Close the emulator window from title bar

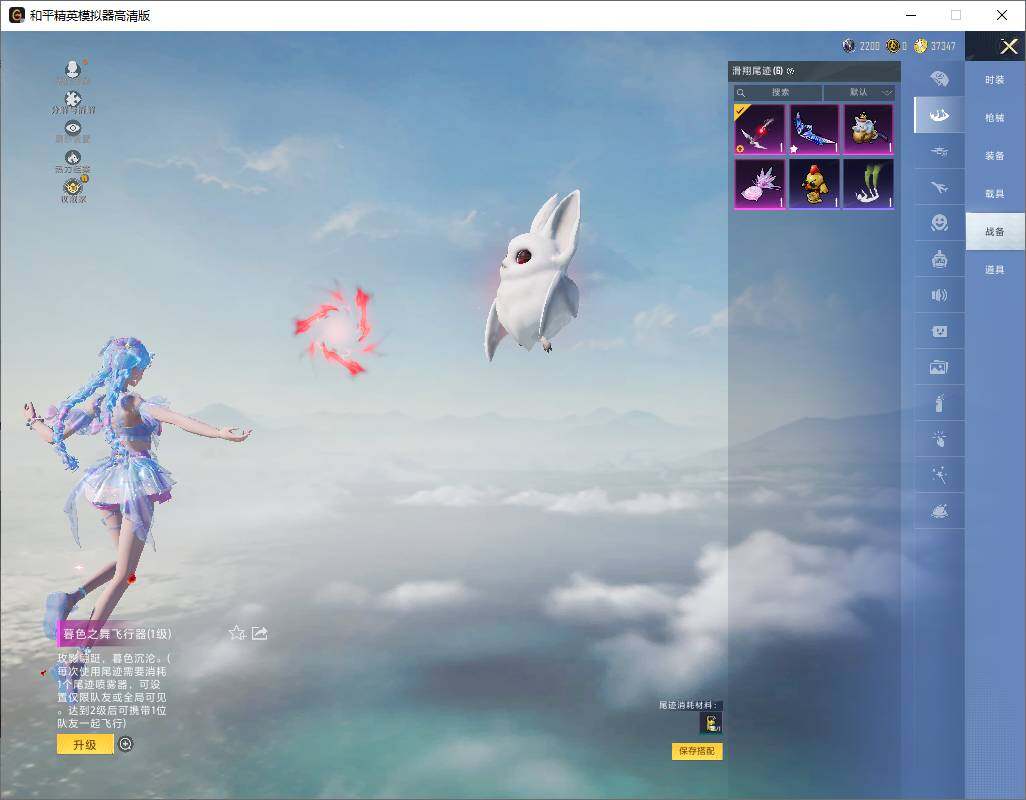tap(1002, 15)
